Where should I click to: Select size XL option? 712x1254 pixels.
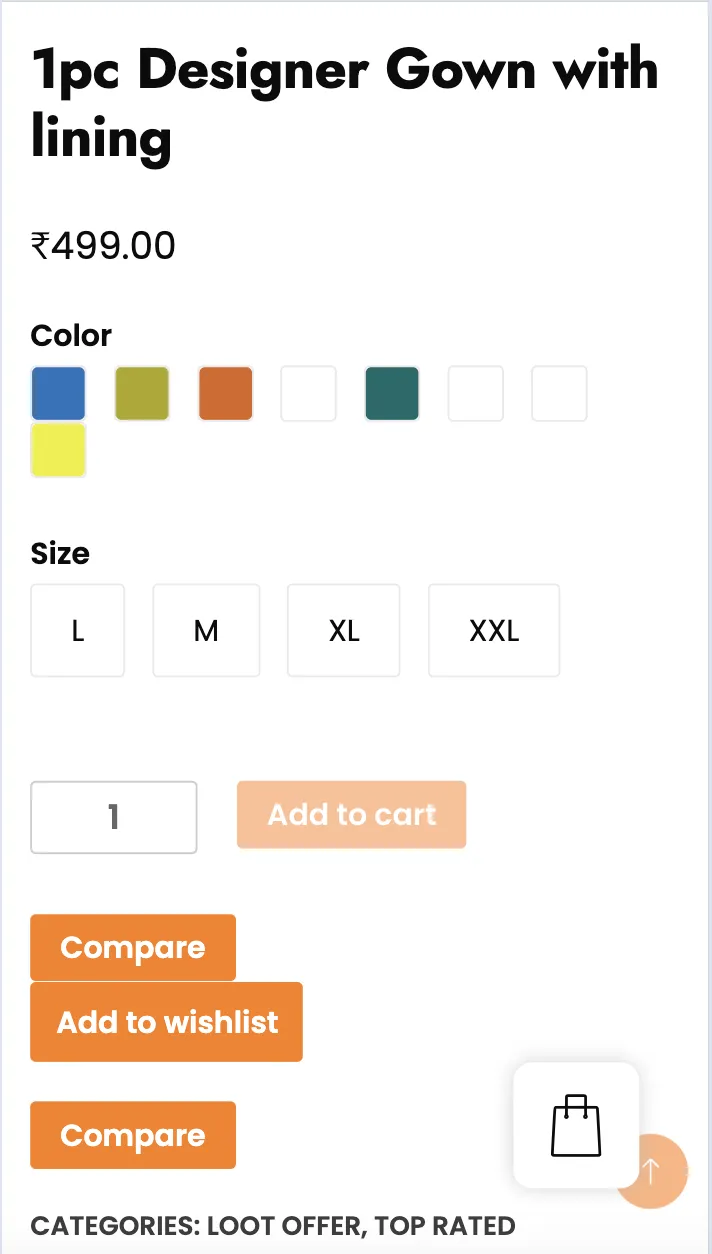(344, 631)
